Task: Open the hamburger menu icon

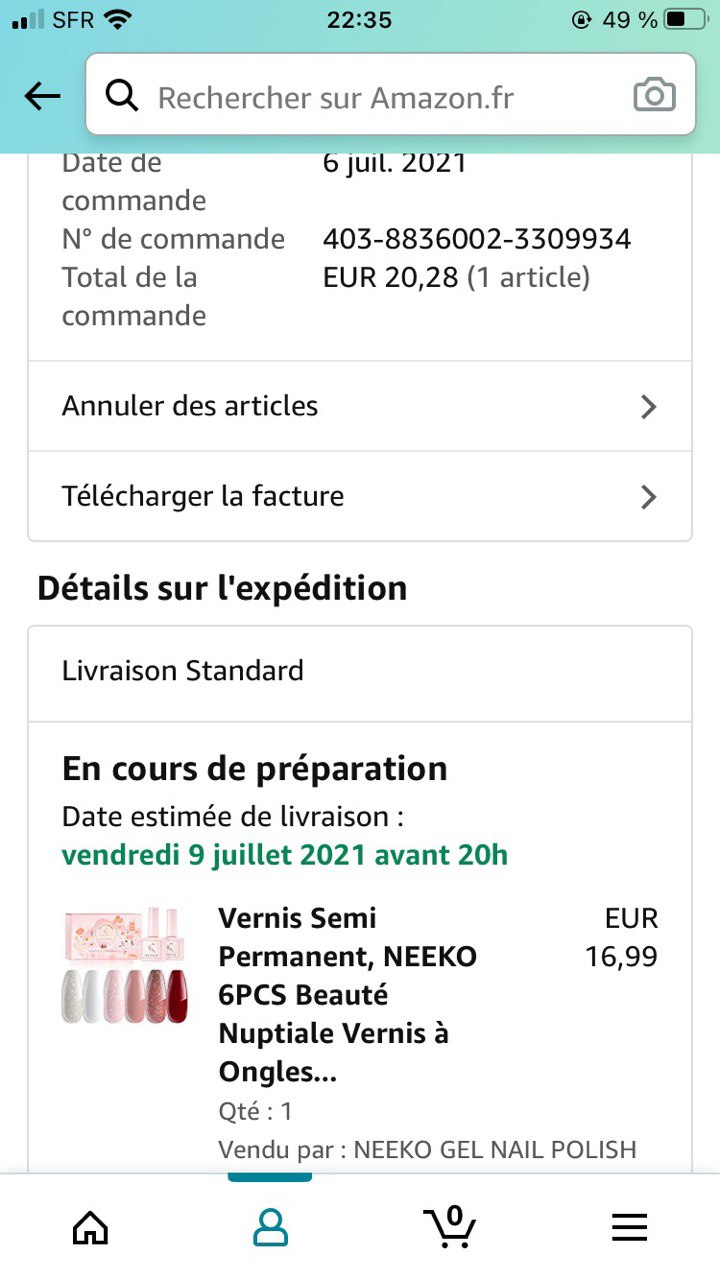Action: [x=630, y=1227]
